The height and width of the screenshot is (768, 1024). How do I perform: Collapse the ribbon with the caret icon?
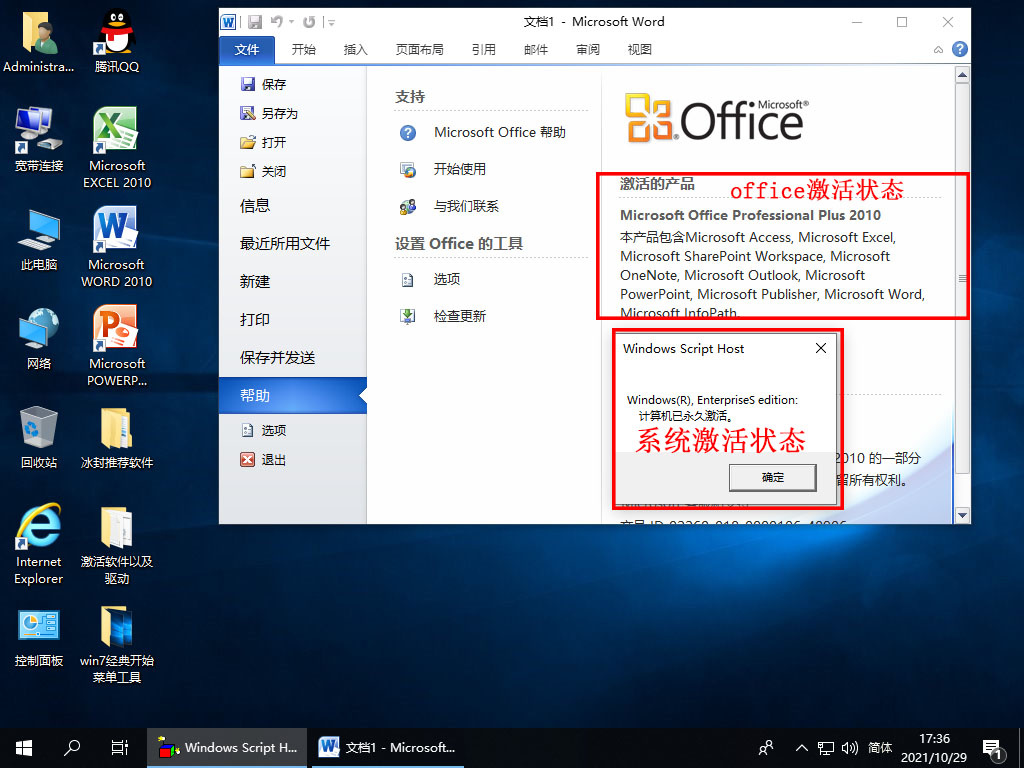pyautogui.click(x=938, y=50)
